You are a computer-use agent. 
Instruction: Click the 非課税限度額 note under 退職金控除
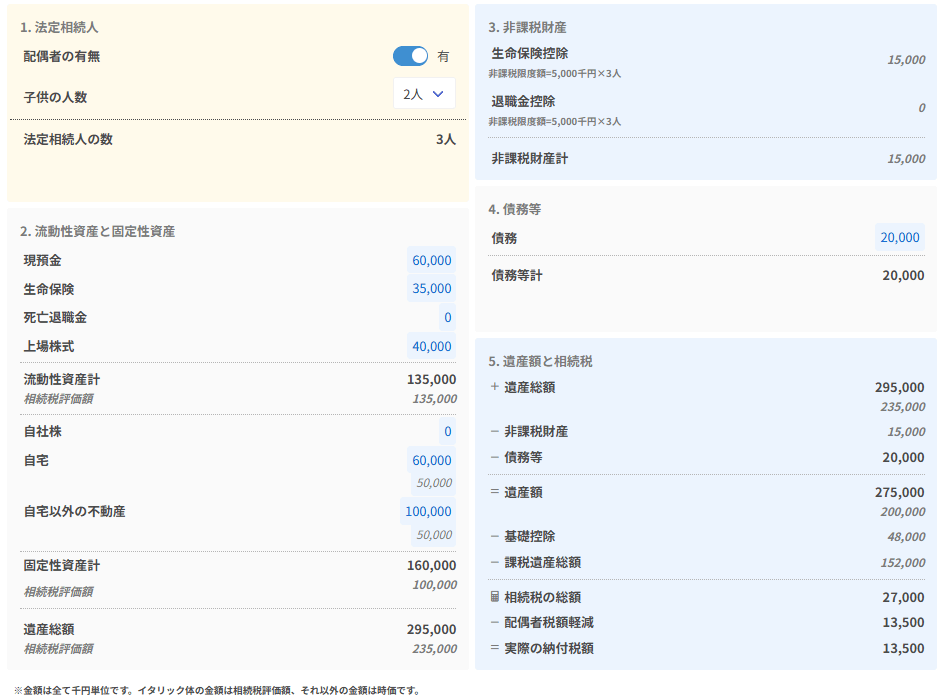click(x=554, y=122)
